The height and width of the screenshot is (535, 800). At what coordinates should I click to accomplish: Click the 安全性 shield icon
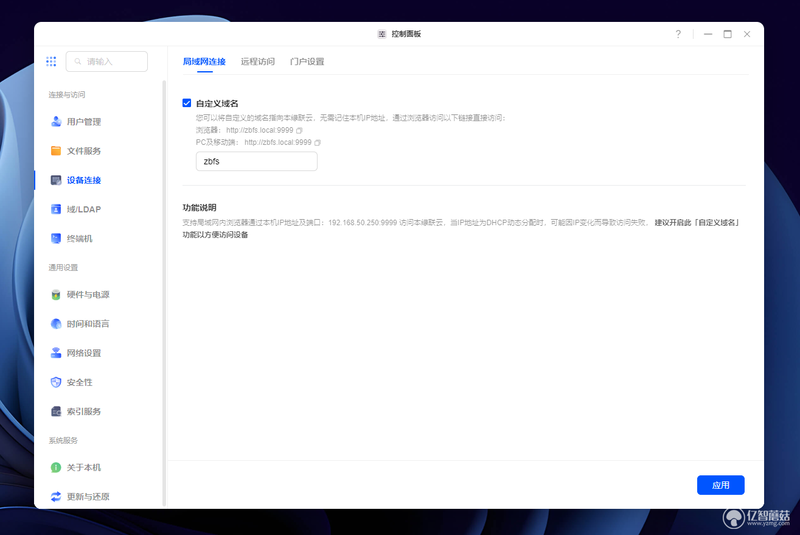56,382
